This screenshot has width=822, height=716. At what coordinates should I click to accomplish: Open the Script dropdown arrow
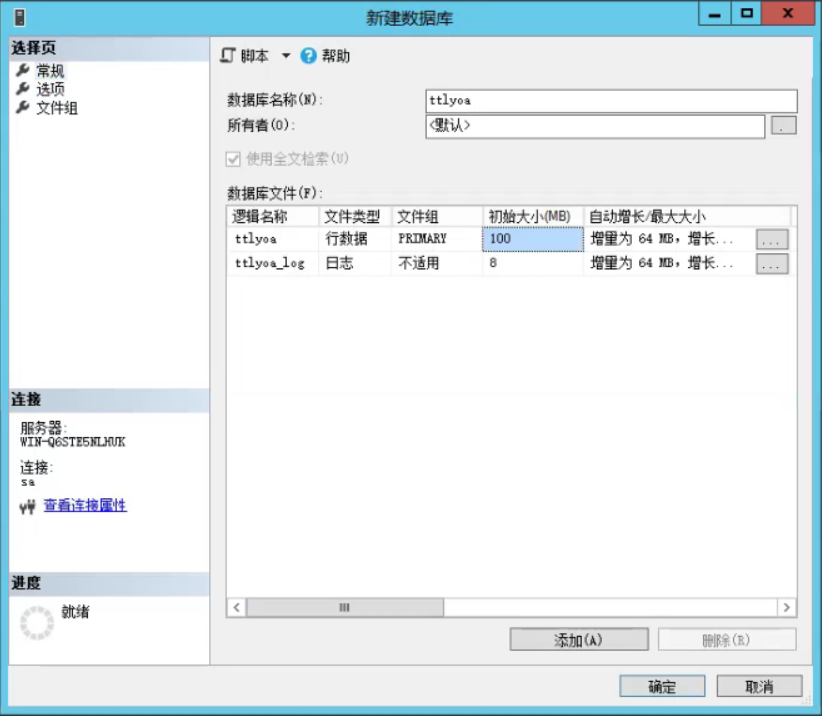pyautogui.click(x=286, y=56)
